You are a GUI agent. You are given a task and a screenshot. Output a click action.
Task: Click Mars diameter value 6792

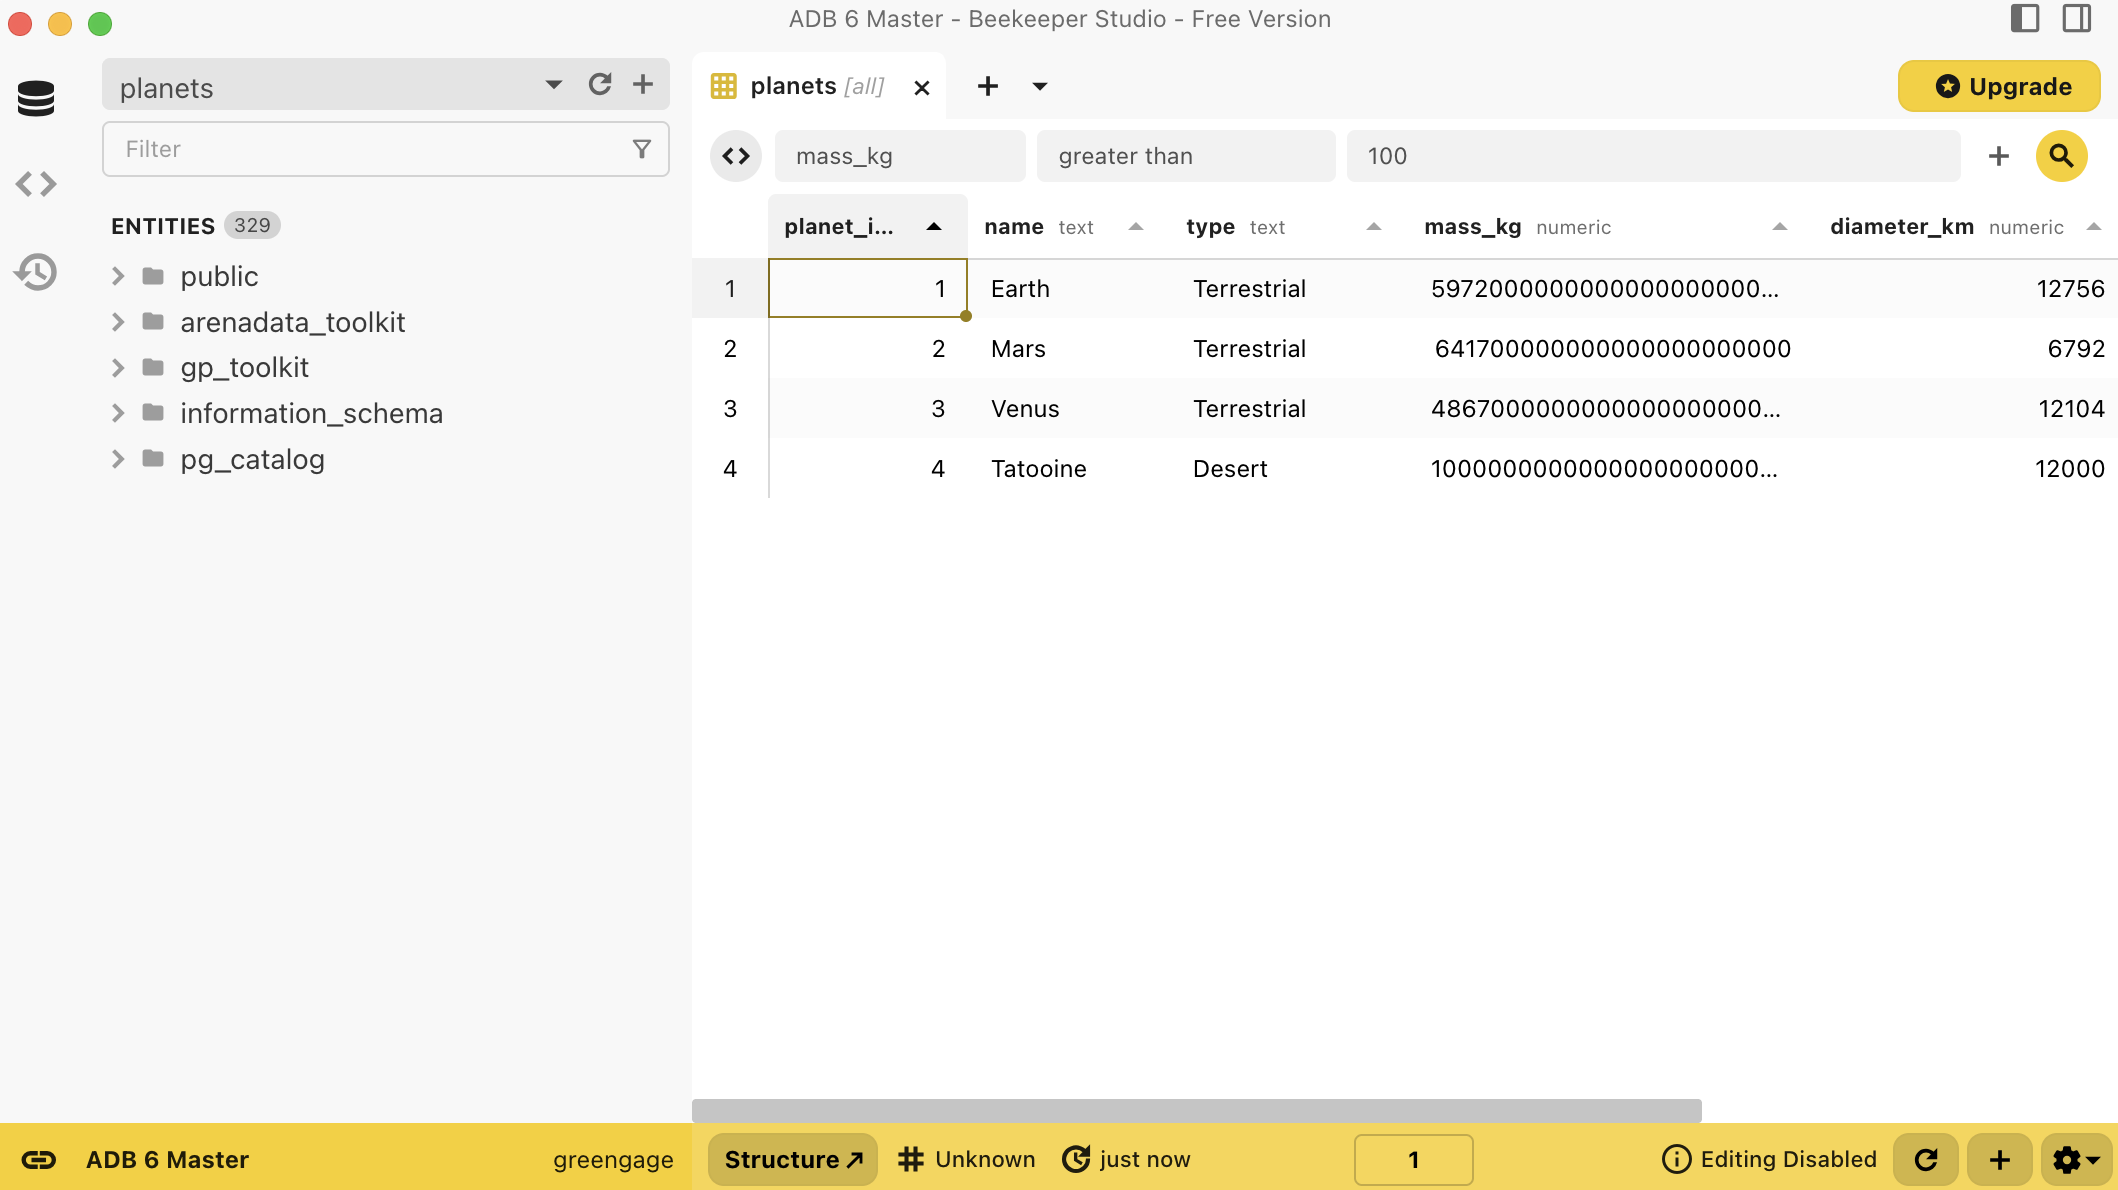(x=2076, y=349)
